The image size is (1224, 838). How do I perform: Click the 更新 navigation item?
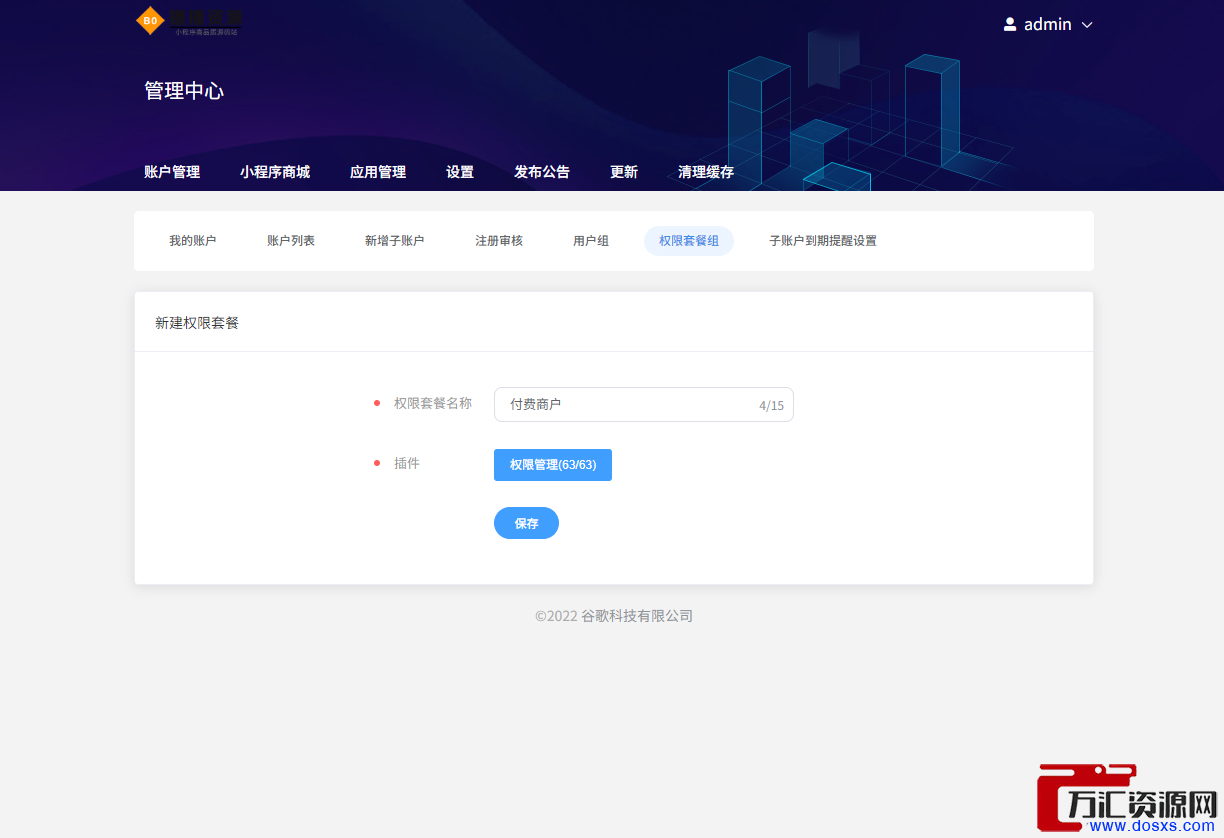(x=624, y=172)
